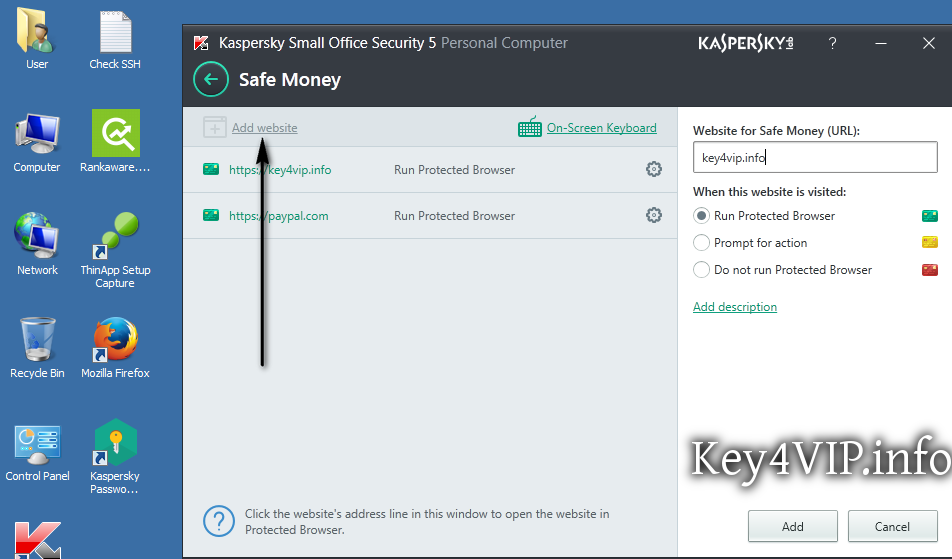
Task: Open Kaspersky help question mark in title bar
Action: [832, 43]
